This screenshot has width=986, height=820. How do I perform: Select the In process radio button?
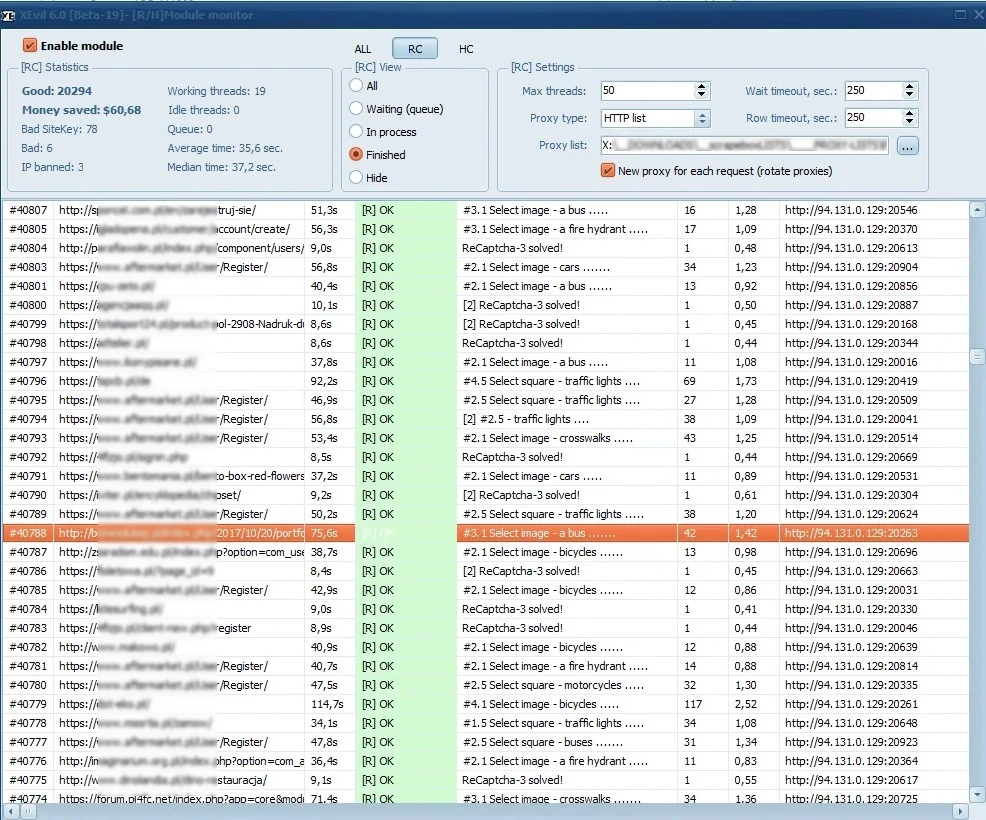click(x=356, y=132)
